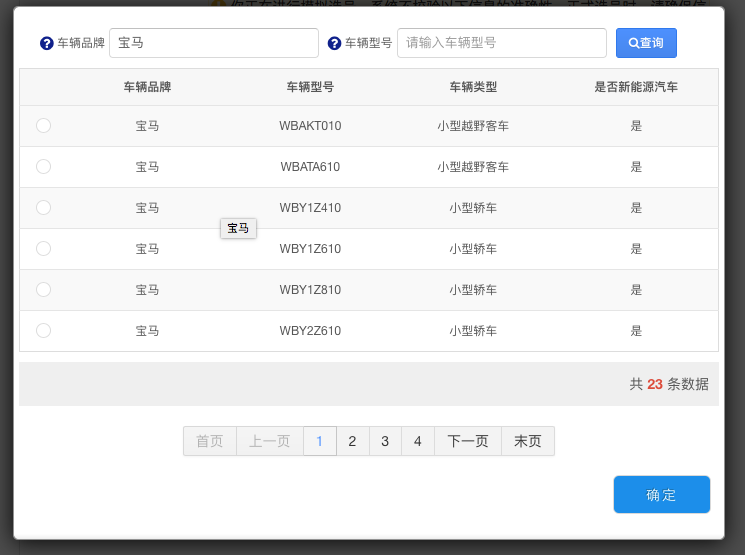Click 末页 to jump to the last page
Screen dimensions: 745x555
coord(528,441)
